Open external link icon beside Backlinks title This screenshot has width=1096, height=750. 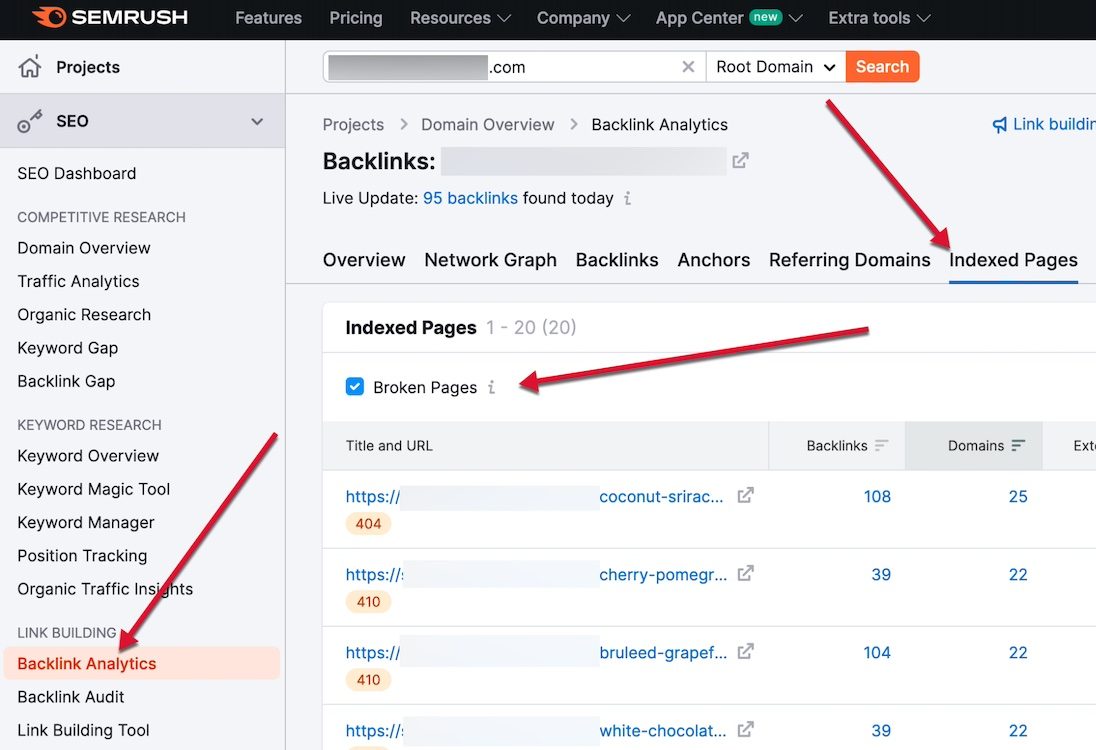pyautogui.click(x=740, y=160)
